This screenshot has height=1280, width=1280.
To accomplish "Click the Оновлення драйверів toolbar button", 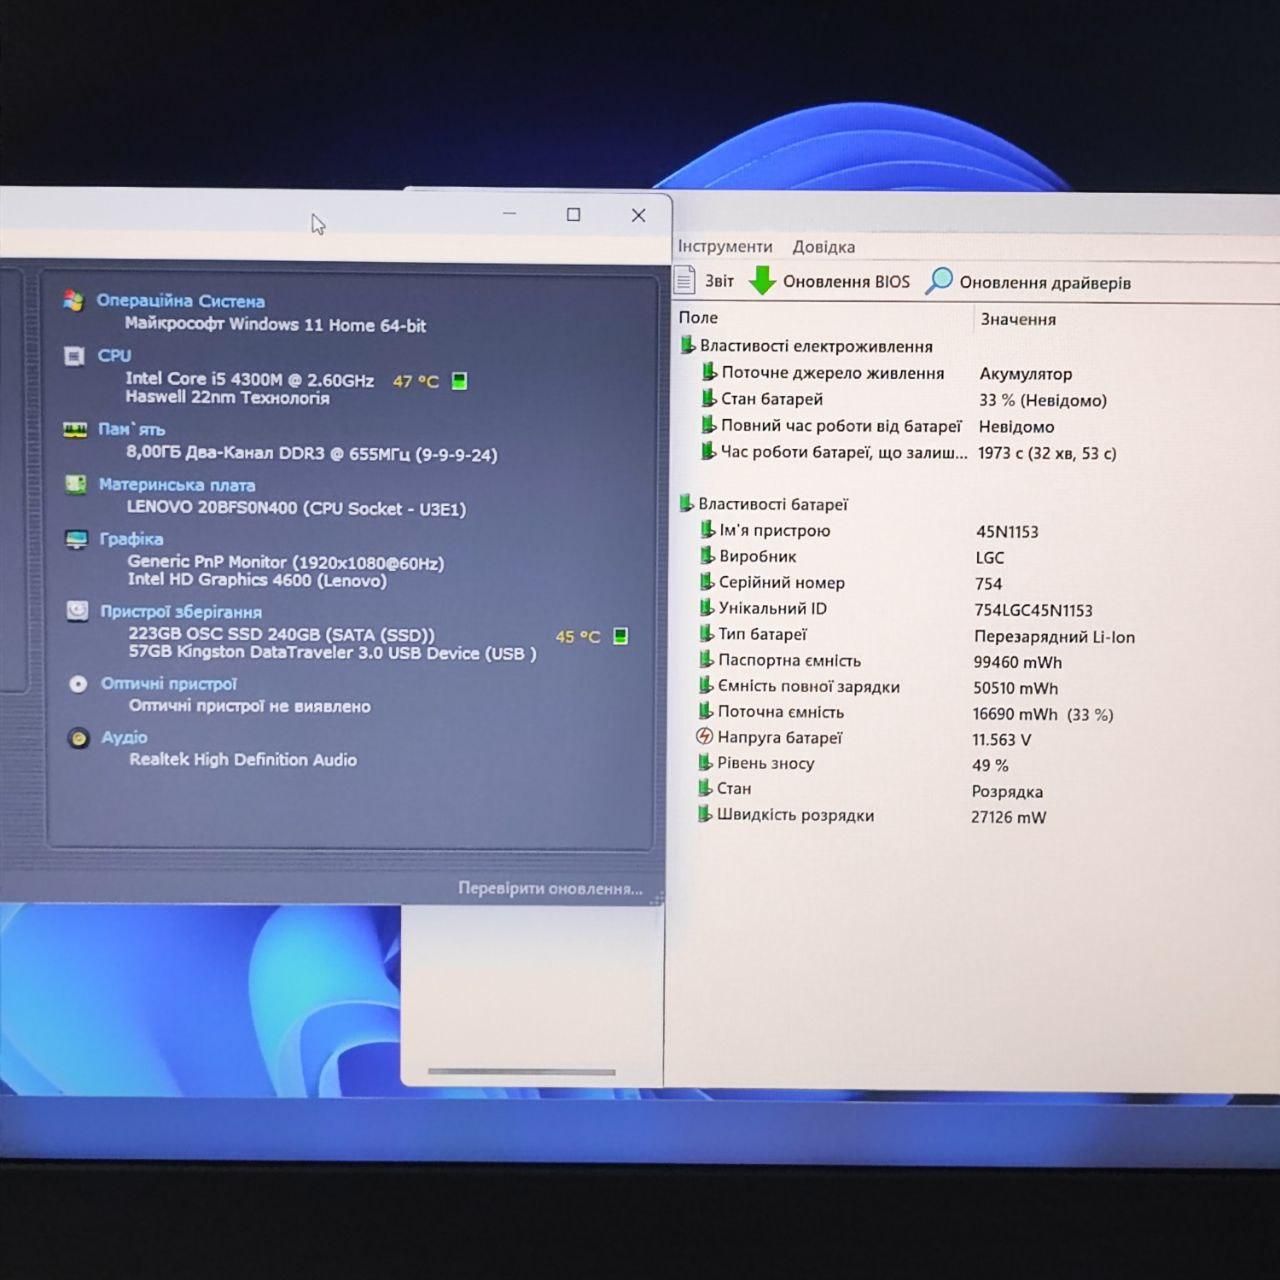I will 1028,282.
